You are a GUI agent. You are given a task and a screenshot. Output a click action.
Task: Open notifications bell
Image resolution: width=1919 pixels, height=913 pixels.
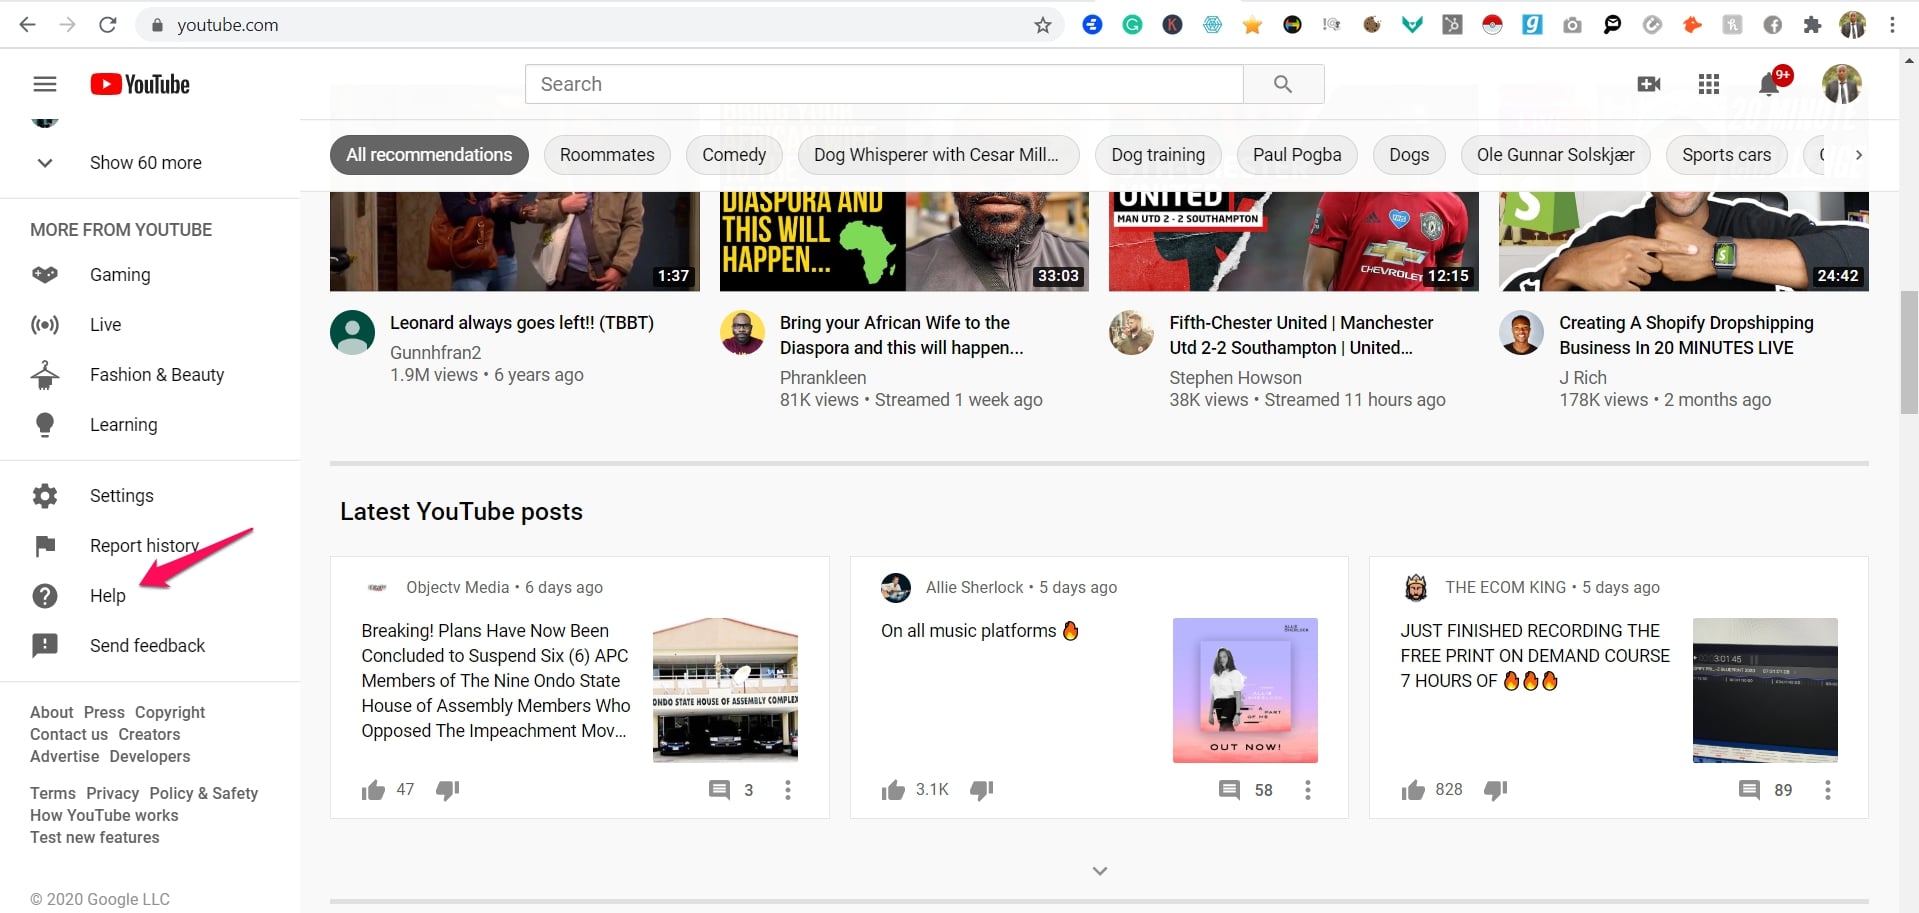point(1769,84)
